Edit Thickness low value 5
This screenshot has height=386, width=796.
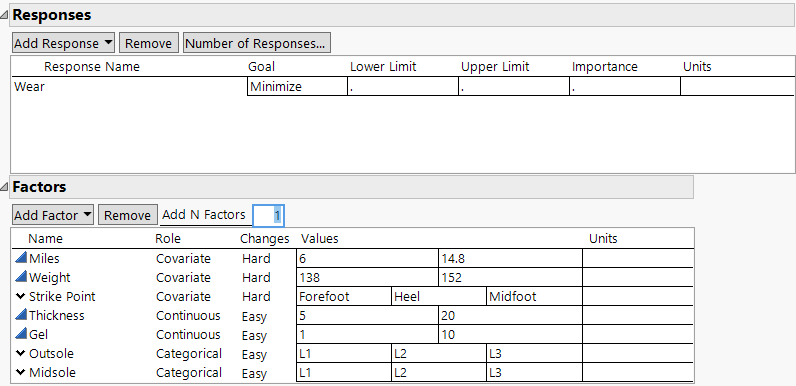pyautogui.click(x=367, y=315)
